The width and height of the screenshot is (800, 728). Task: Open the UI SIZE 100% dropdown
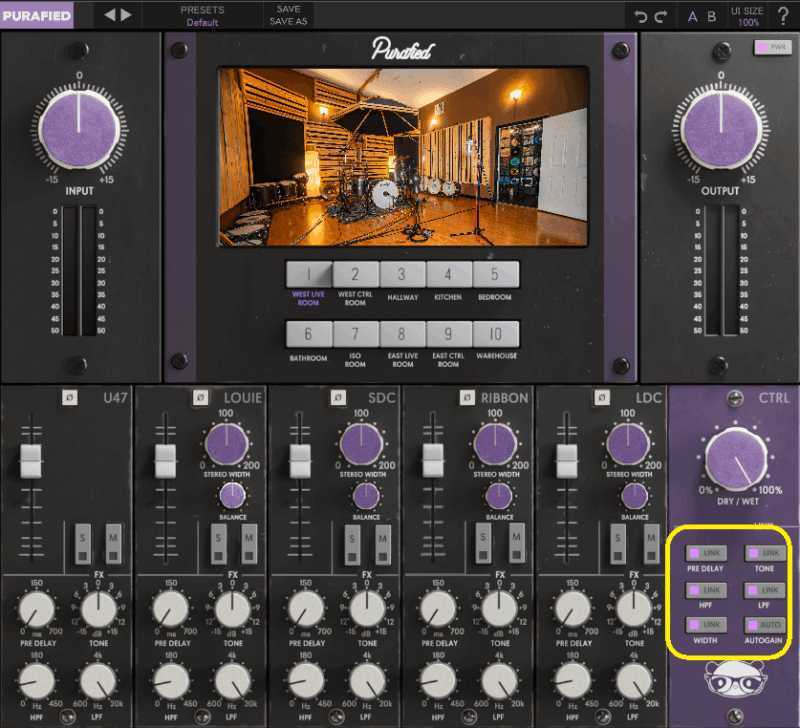coord(749,16)
